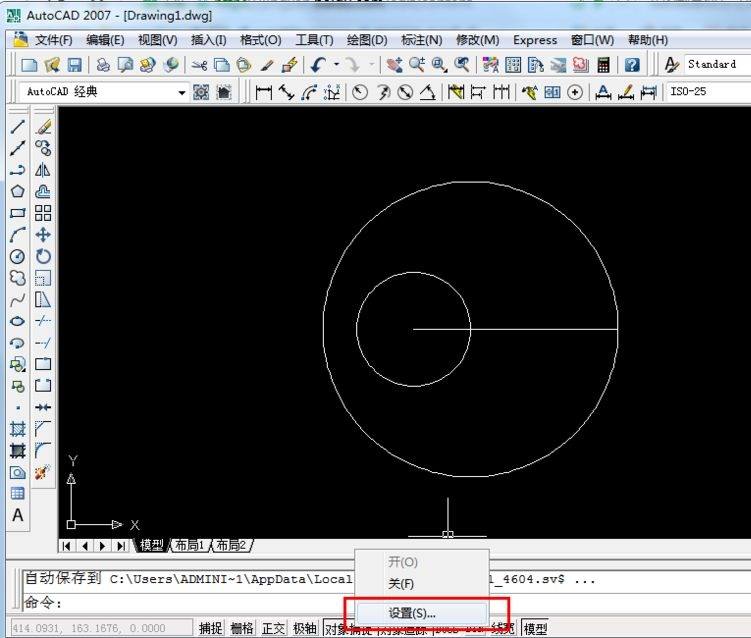Select the Radius dimension tool
Viewport: 751px width, 638px height.
click(360, 92)
